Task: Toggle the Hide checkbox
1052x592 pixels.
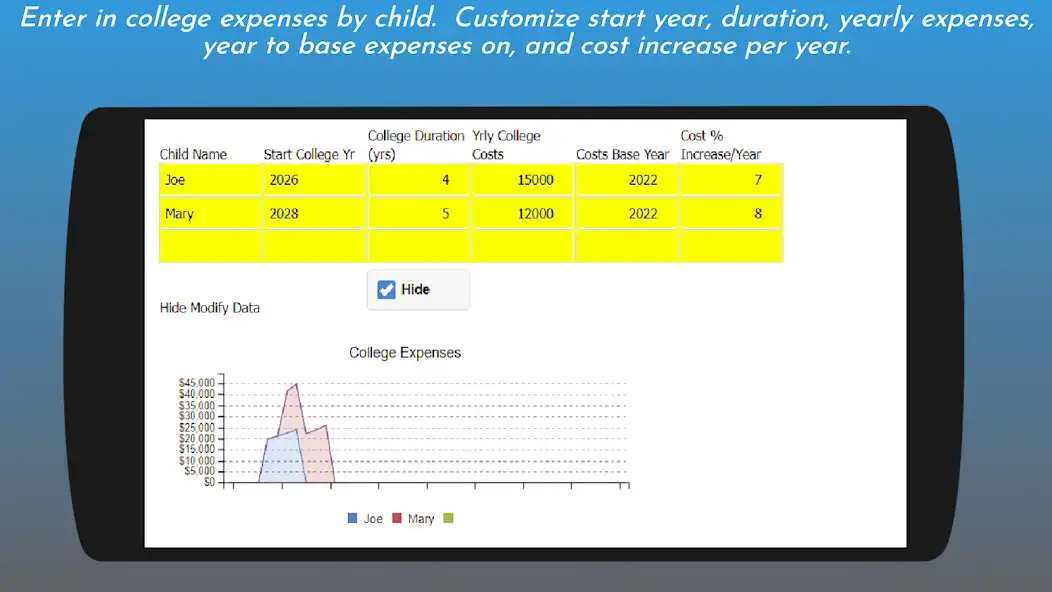Action: point(386,289)
